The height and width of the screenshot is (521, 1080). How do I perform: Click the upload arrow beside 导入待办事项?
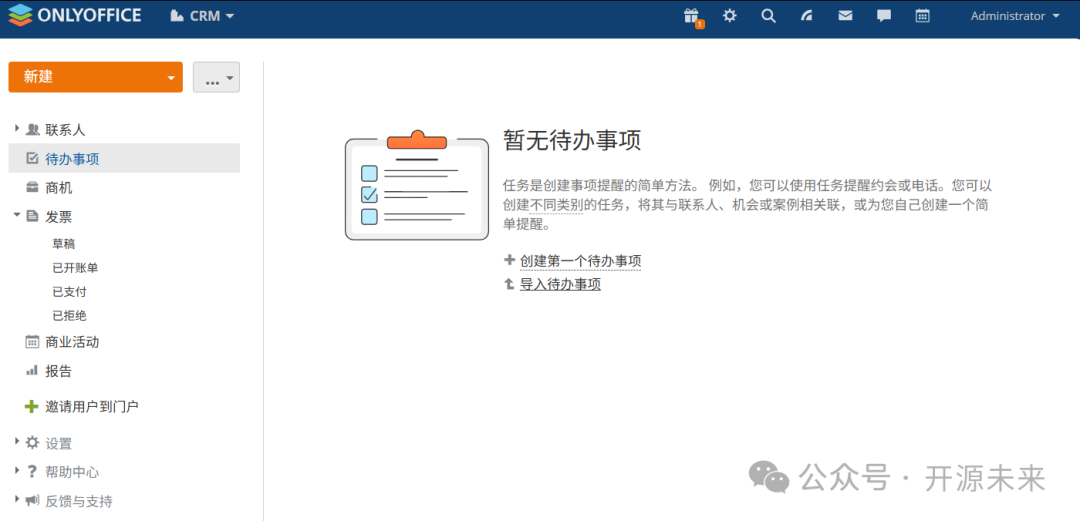coord(510,283)
